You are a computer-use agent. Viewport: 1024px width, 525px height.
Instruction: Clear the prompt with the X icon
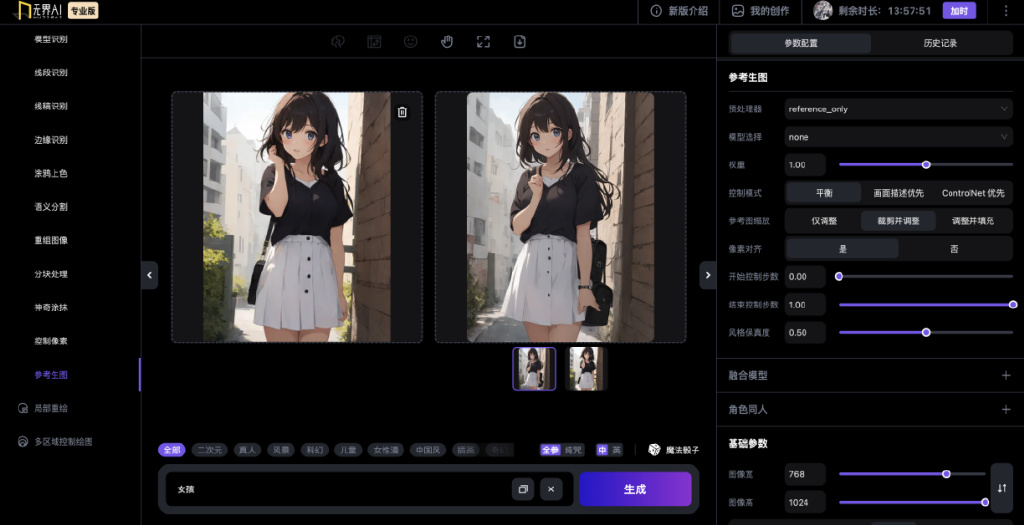(x=551, y=489)
